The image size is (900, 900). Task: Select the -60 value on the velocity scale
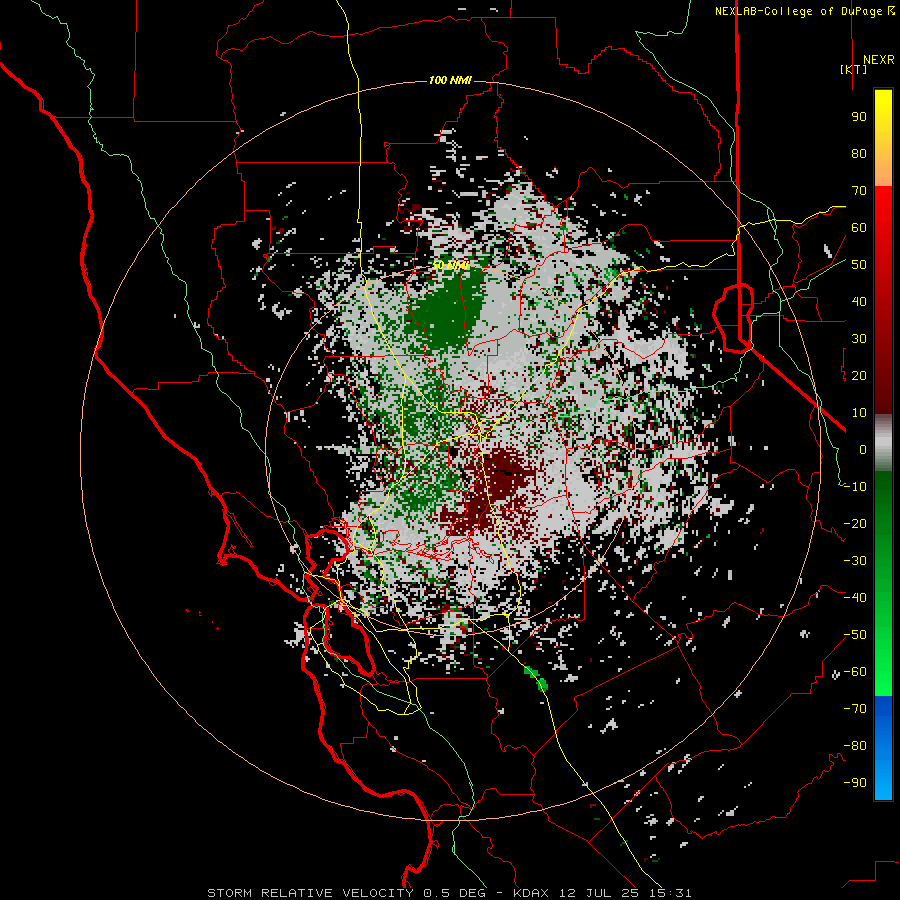click(855, 672)
